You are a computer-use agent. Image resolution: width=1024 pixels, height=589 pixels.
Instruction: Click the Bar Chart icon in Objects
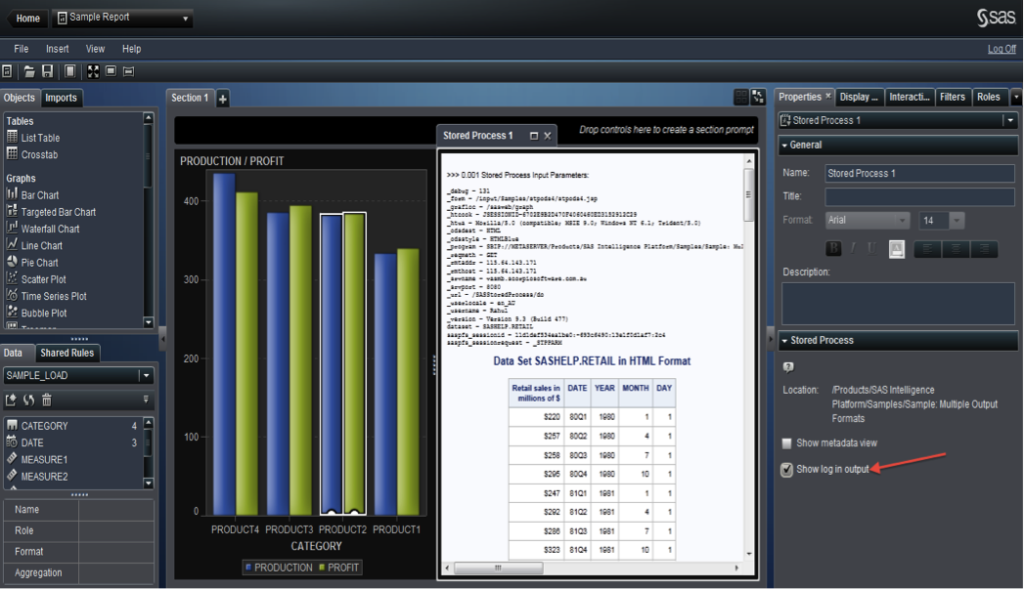tap(12, 194)
